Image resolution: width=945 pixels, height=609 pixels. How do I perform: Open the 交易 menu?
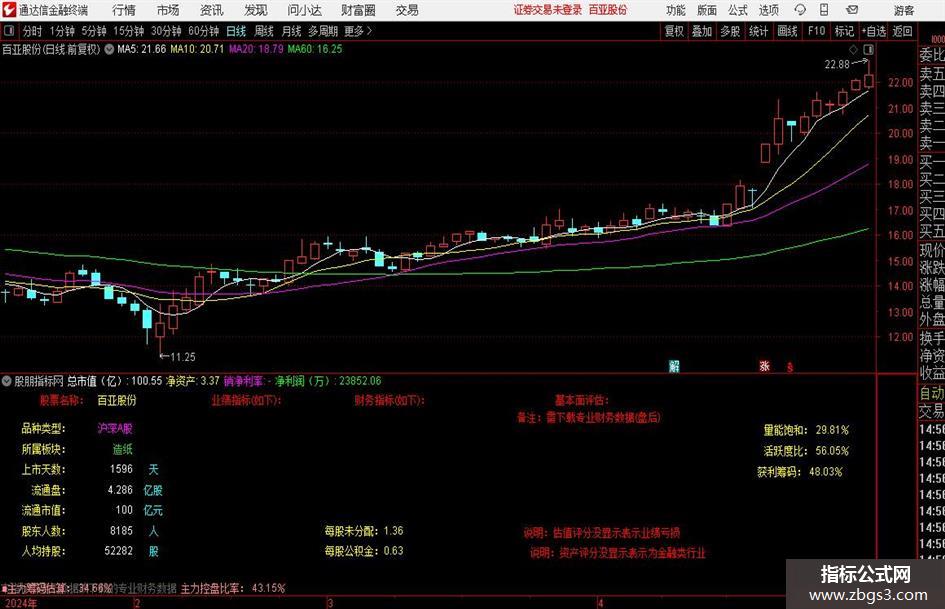[x=407, y=10]
